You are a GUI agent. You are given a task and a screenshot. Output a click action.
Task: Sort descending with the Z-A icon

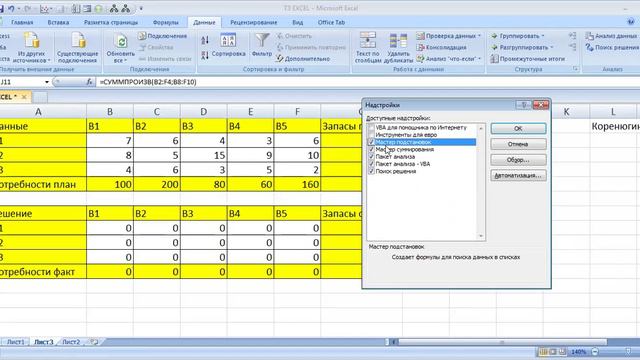205,55
